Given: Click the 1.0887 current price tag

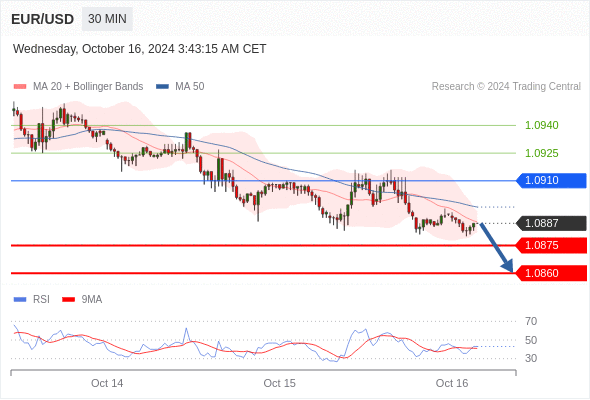Looking at the screenshot, I should (551, 224).
